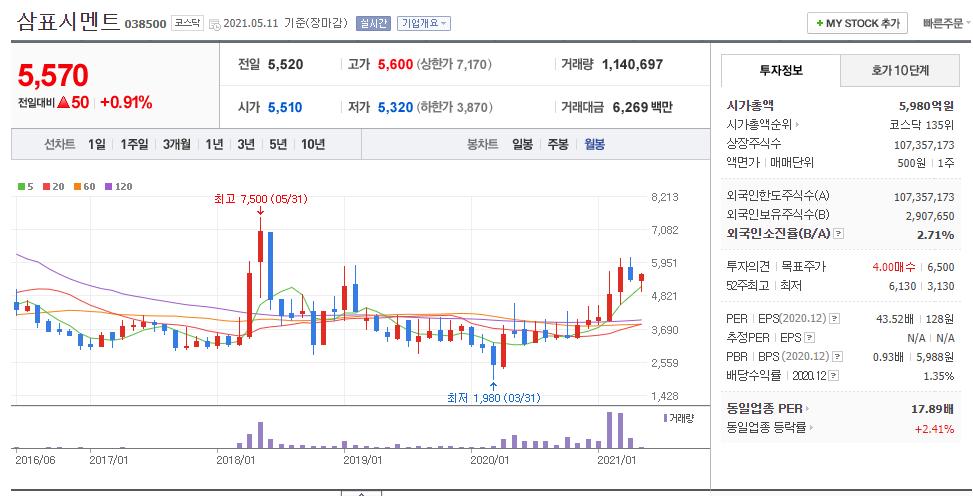973x496 pixels.
Task: Click the 저가 value 5,320
Action: [395, 107]
